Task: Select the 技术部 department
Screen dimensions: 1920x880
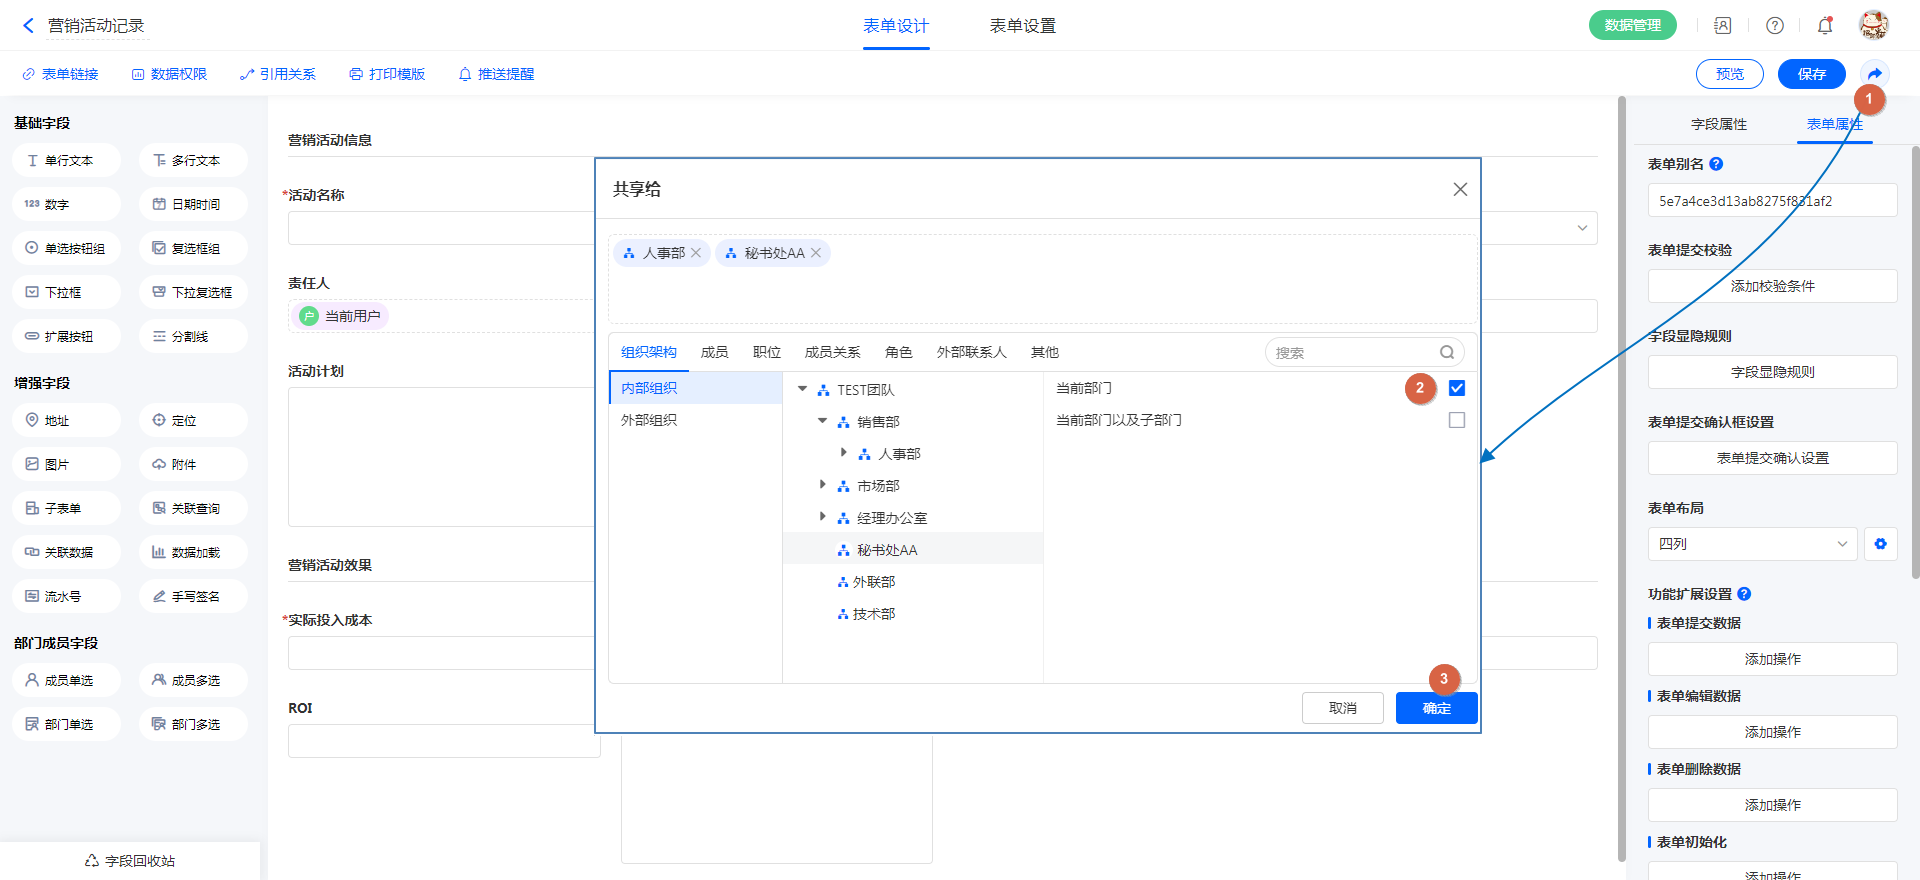Action: (874, 614)
